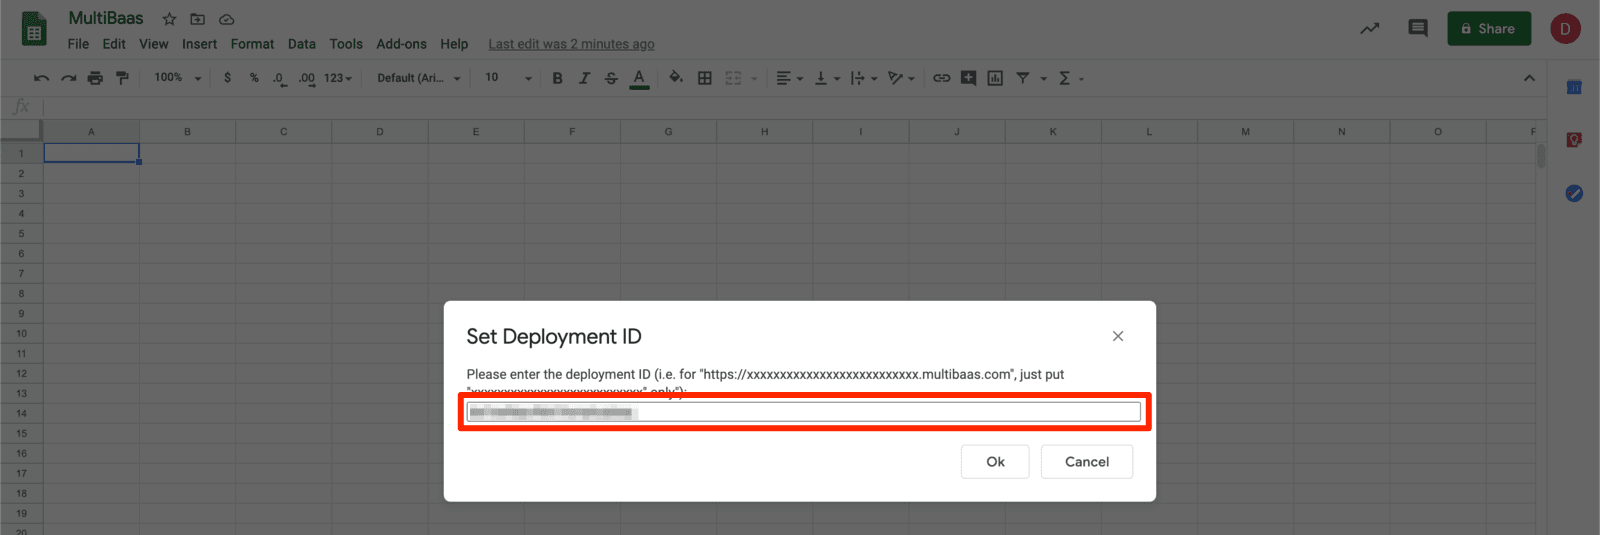Open the Default font dropdown
Image resolution: width=1600 pixels, height=535 pixels.
419,78
